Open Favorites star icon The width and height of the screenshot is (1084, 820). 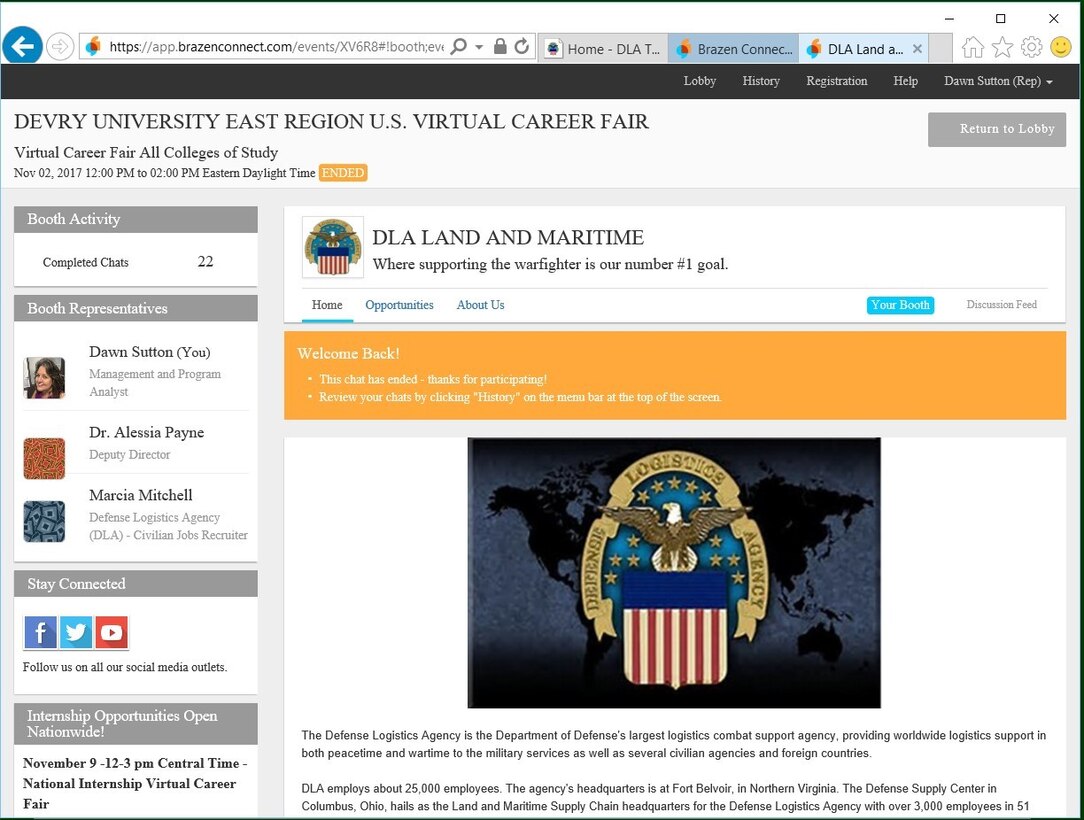[x=1002, y=47]
